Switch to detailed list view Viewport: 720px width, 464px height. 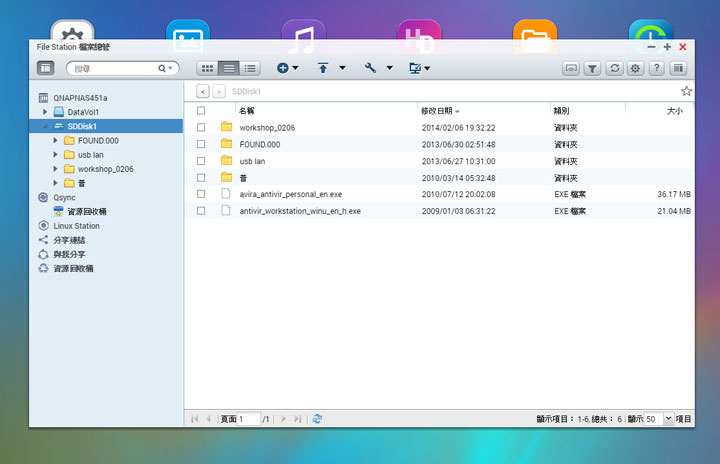coord(250,68)
